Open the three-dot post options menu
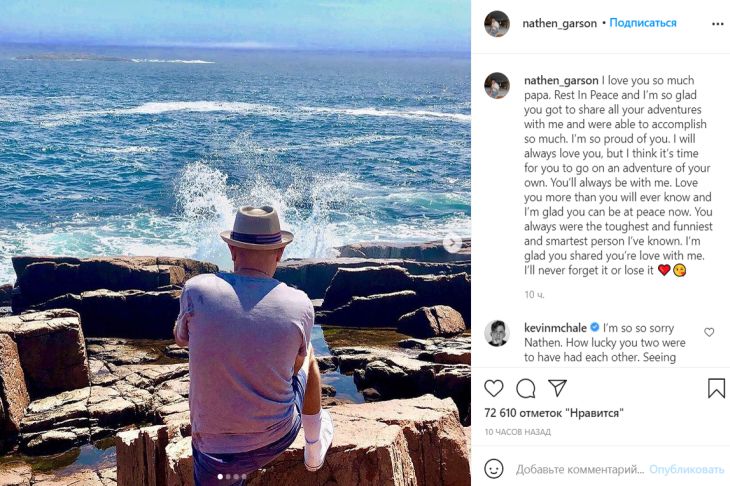This screenshot has width=730, height=486. click(x=717, y=23)
